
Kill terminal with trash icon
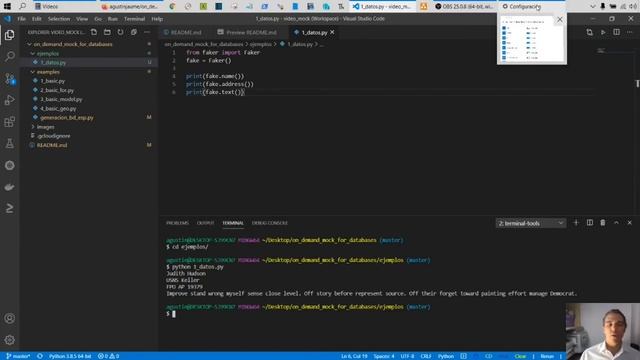(x=603, y=223)
